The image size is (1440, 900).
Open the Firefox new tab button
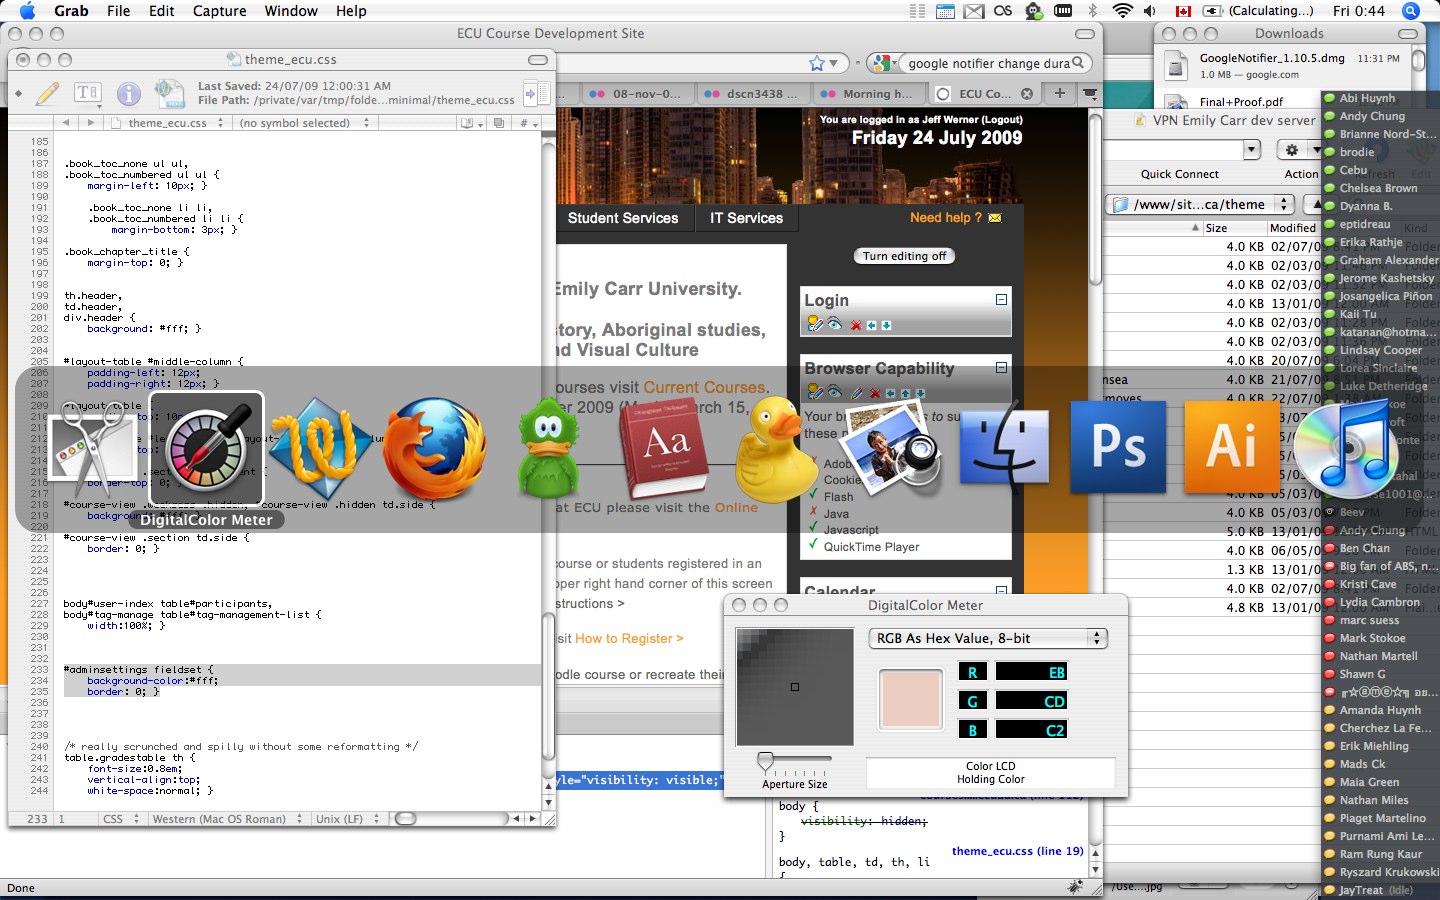coord(1060,93)
